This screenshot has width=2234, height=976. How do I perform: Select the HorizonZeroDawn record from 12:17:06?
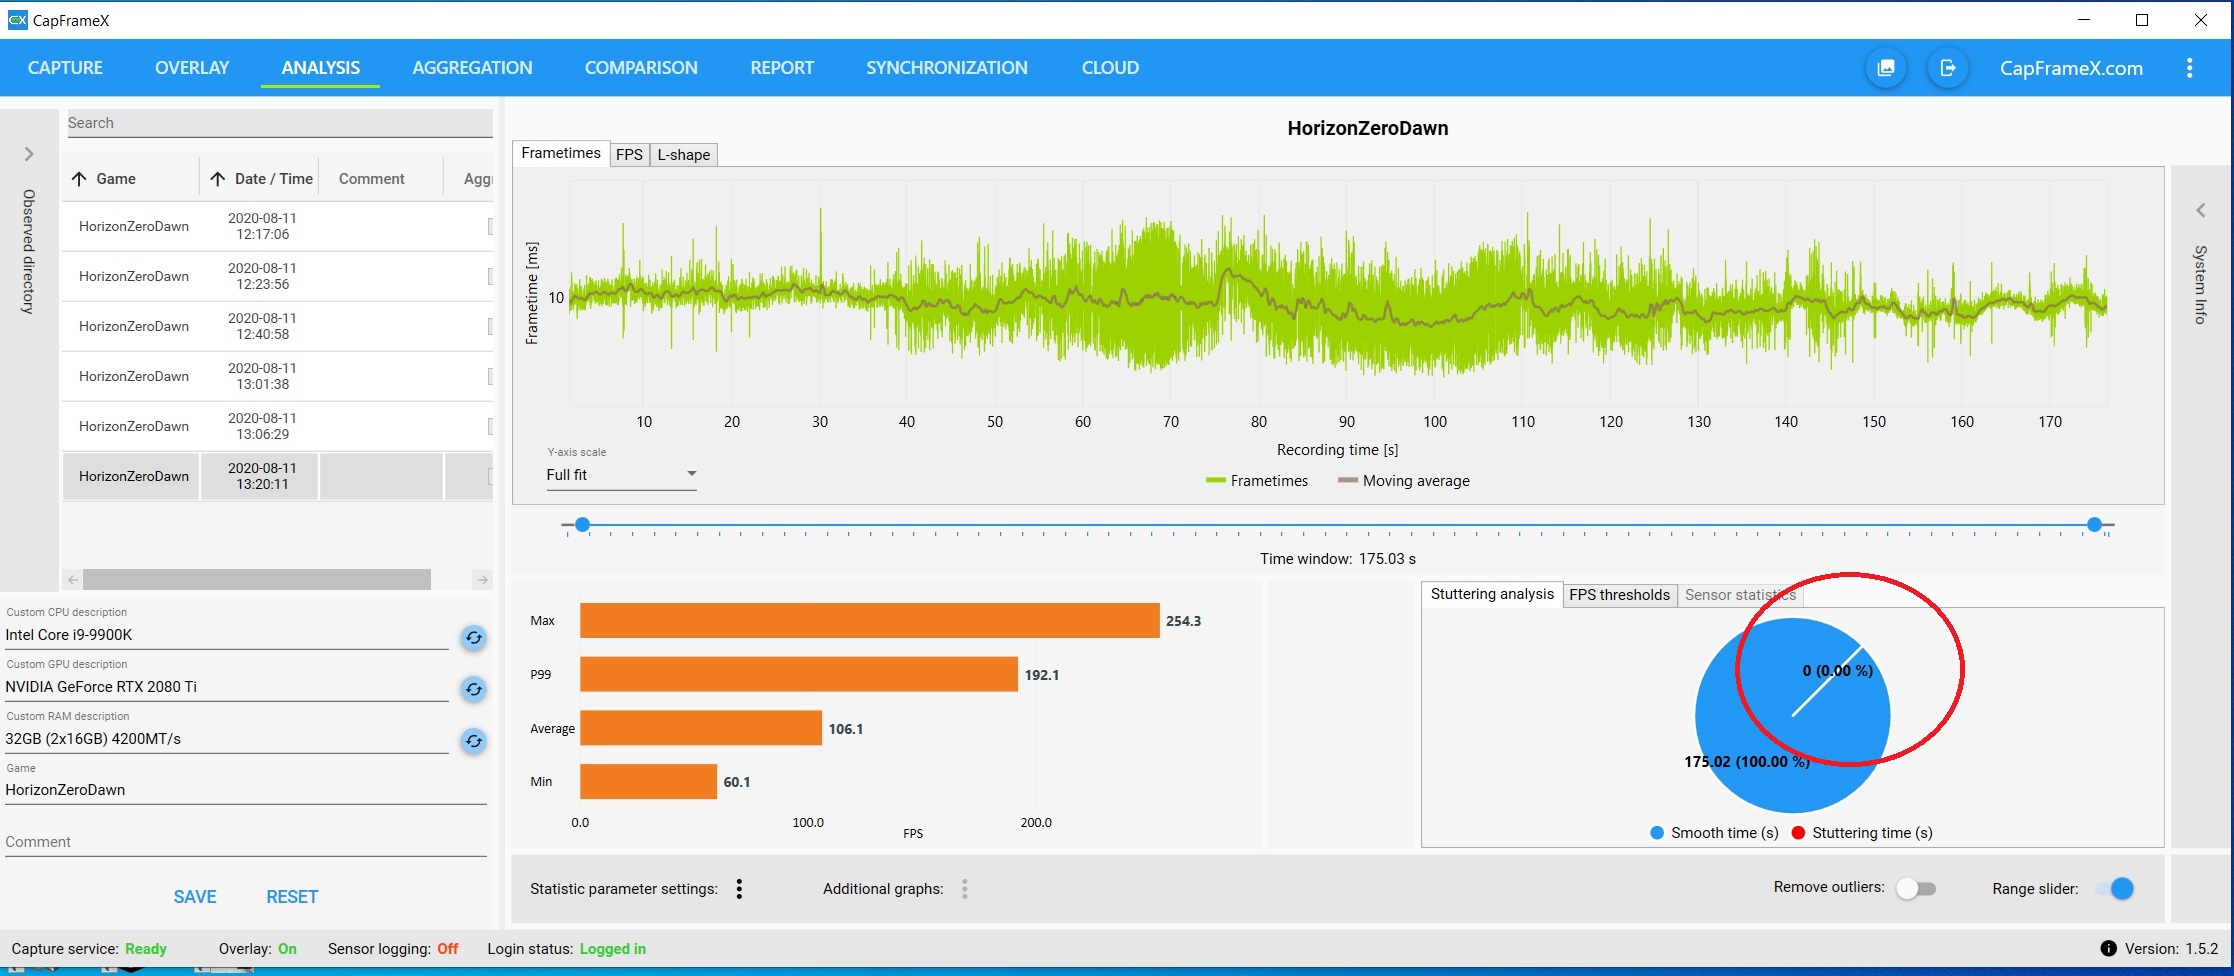click(x=277, y=226)
